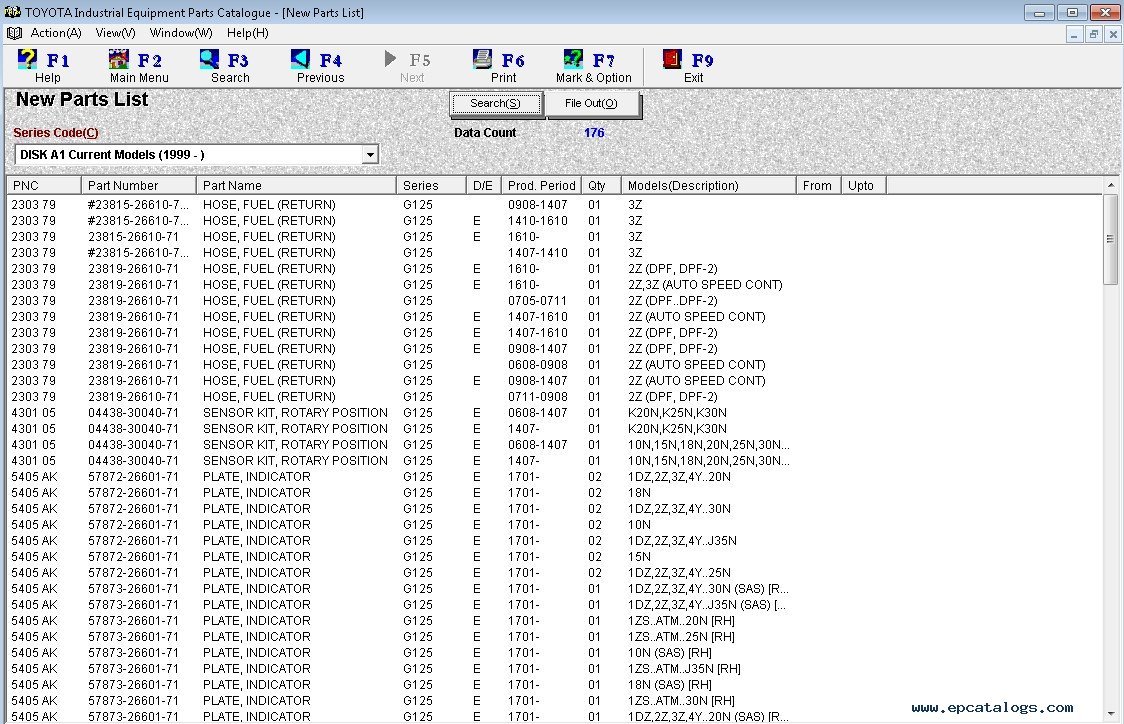Screen dimensions: 1124x724
Task: Click the F3 Search toolbar icon
Action: [209, 59]
